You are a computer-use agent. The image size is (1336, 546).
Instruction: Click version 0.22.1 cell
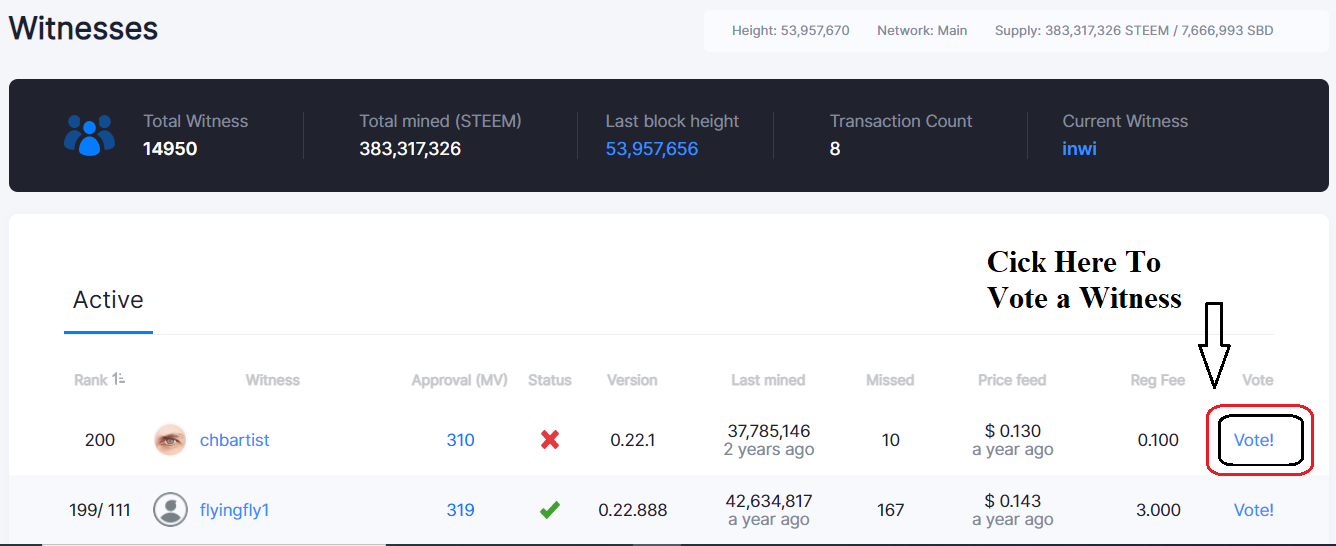pyautogui.click(x=633, y=440)
